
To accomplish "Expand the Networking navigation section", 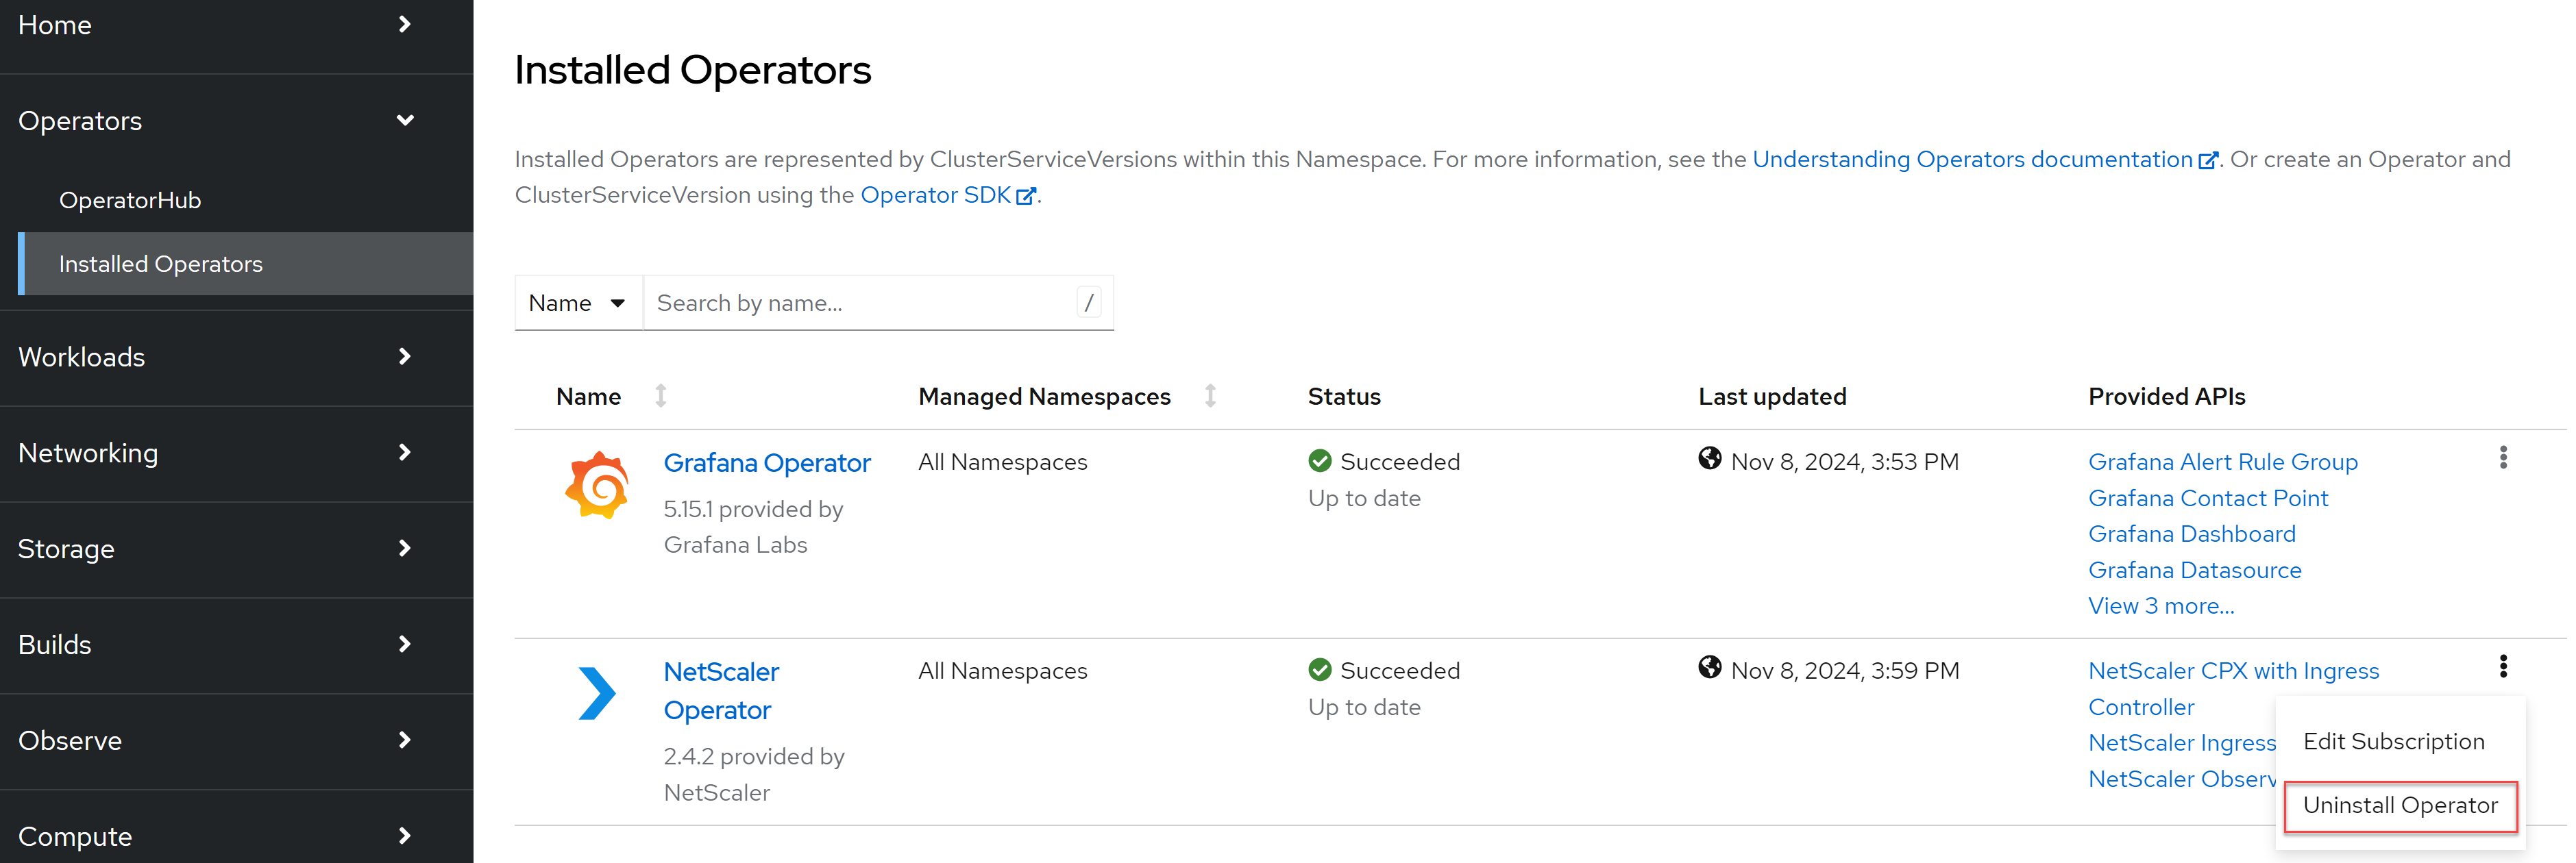I will [x=236, y=453].
